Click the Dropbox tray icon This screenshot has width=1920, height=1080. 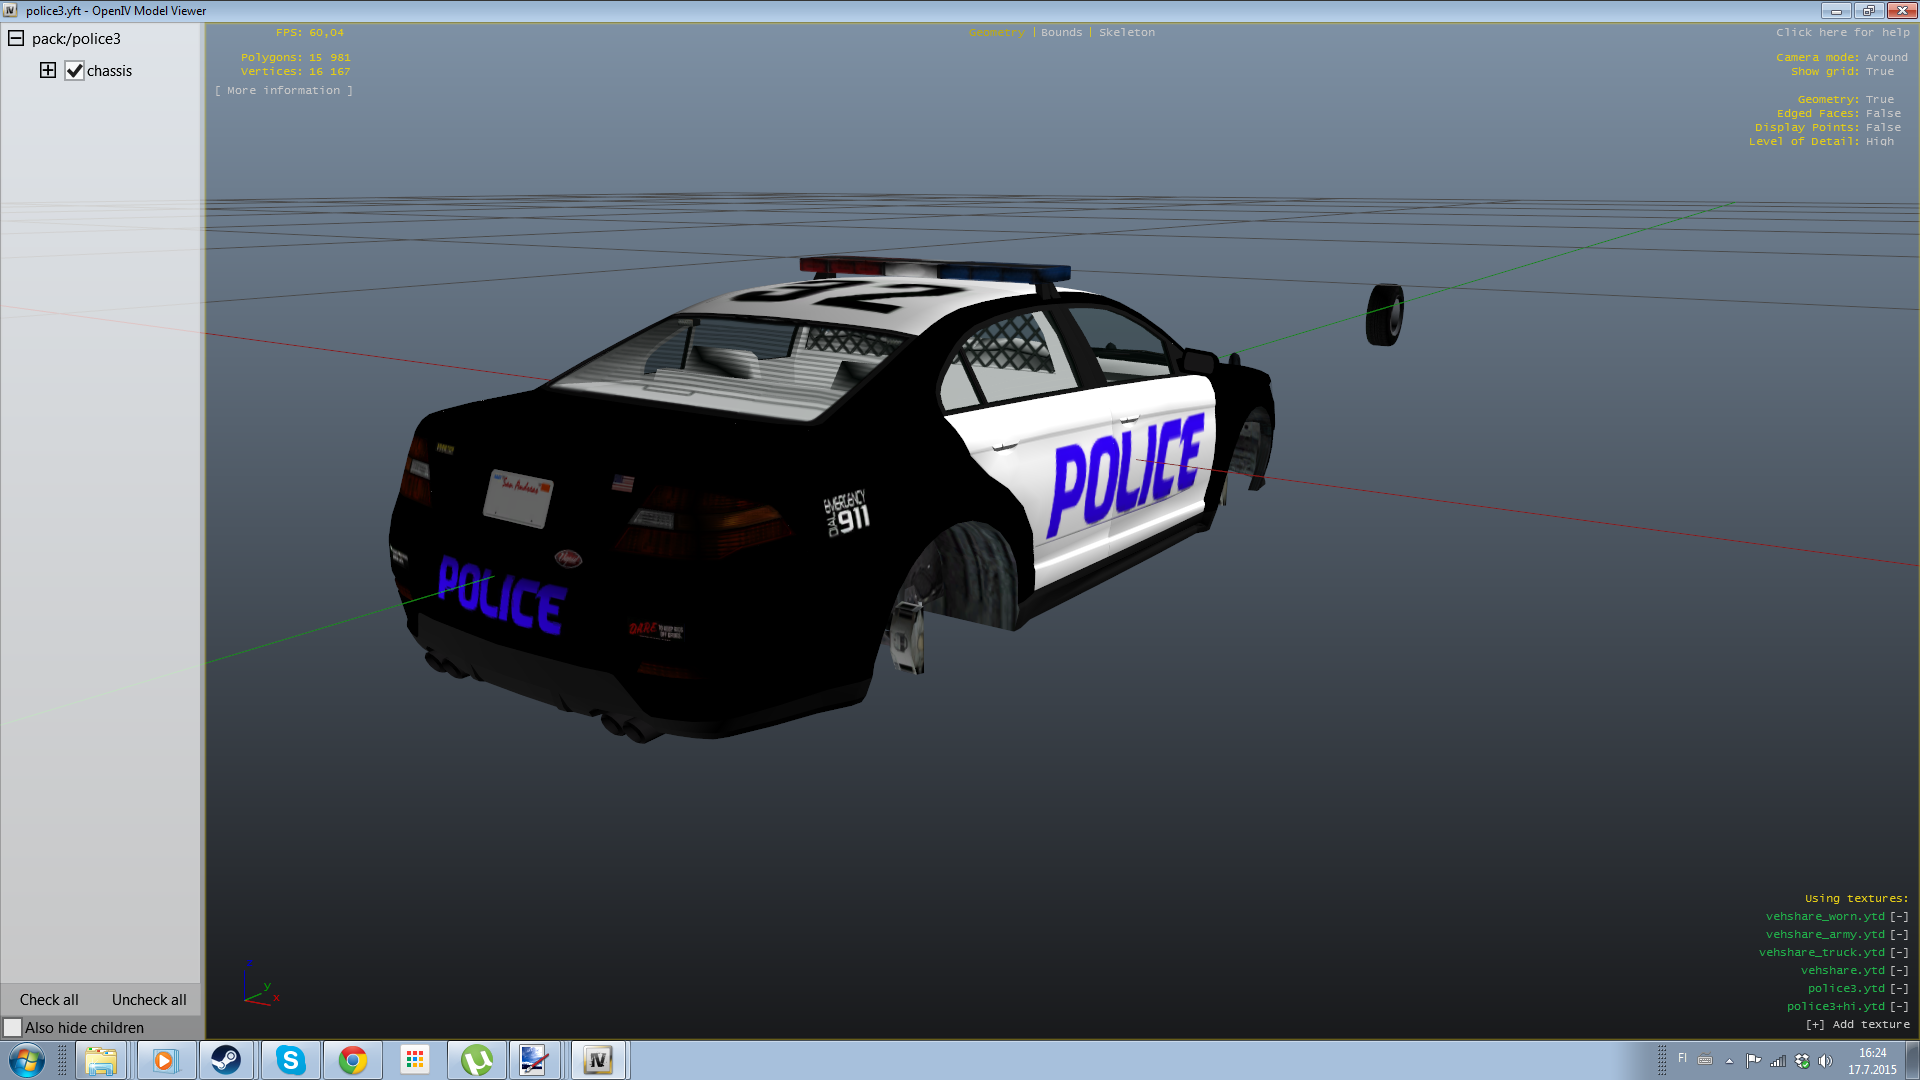tap(1802, 1061)
